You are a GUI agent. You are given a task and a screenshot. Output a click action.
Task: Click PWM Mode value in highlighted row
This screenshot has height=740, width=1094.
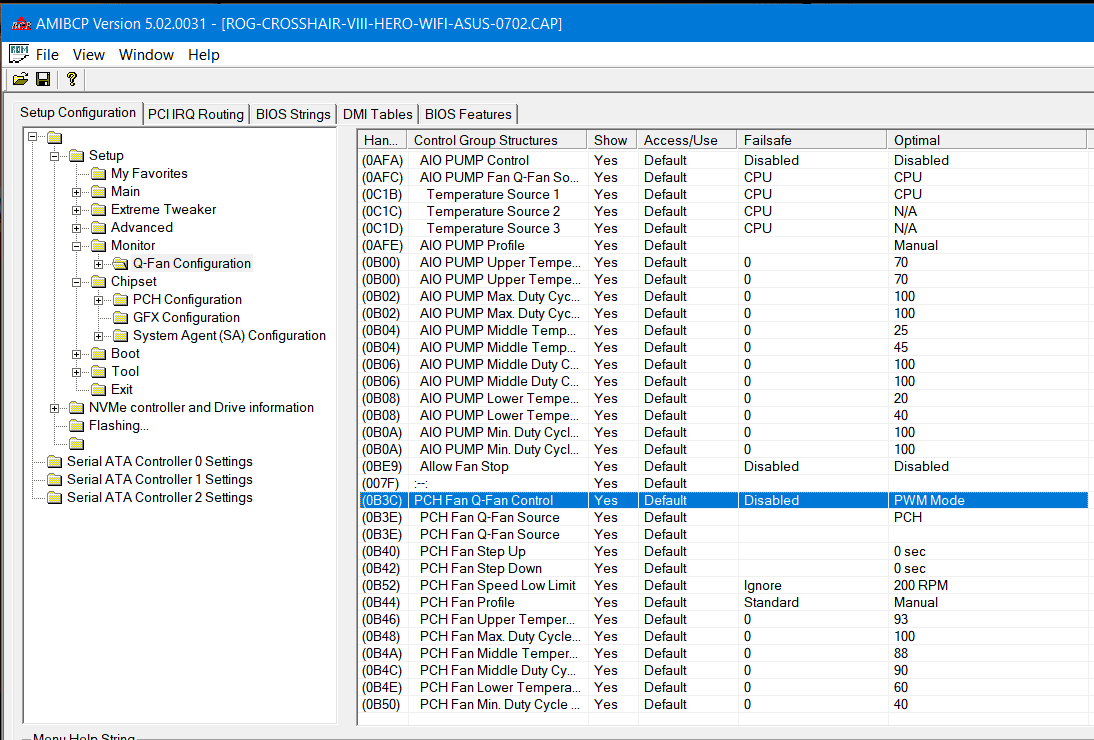coord(929,501)
